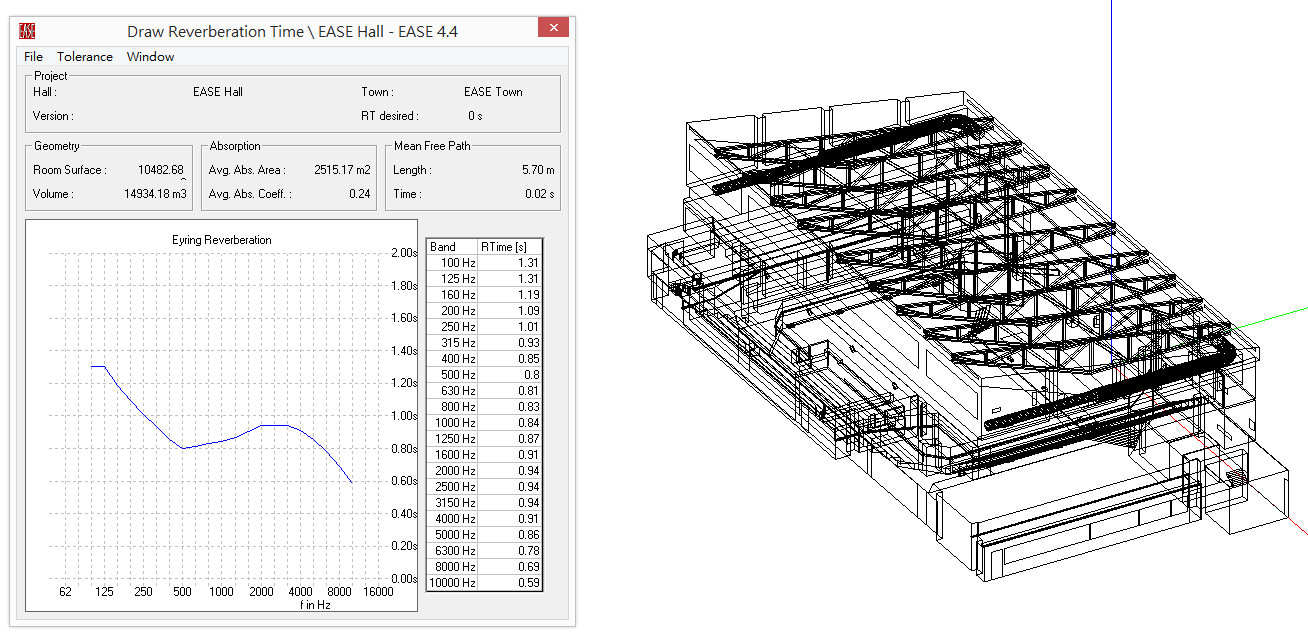Select the 125 Hz band row

click(x=484, y=279)
